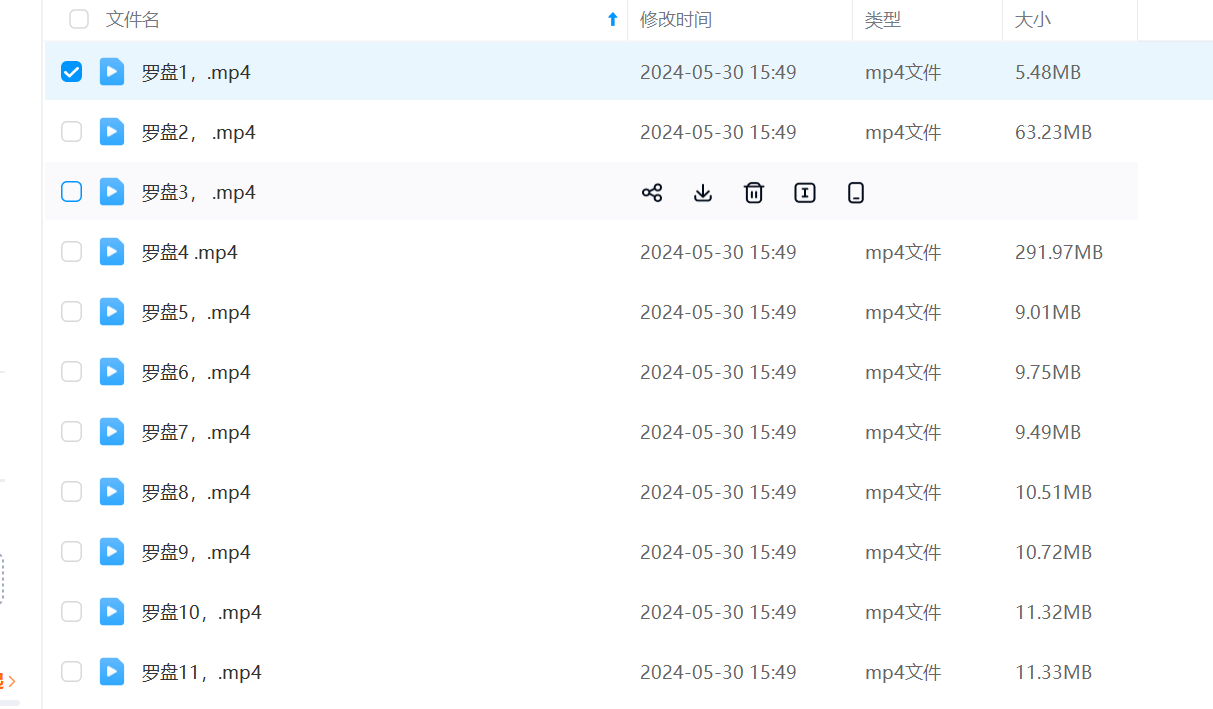The height and width of the screenshot is (709, 1213).
Task: Open the file named 罗盘5，.mp4
Action: pyautogui.click(x=196, y=313)
